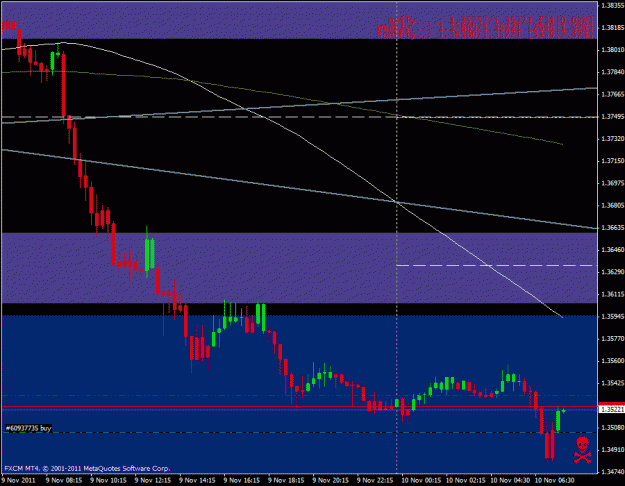Image resolution: width=625 pixels, height=486 pixels.
Task: Select the black dashed buy order line
Action: pos(299,433)
